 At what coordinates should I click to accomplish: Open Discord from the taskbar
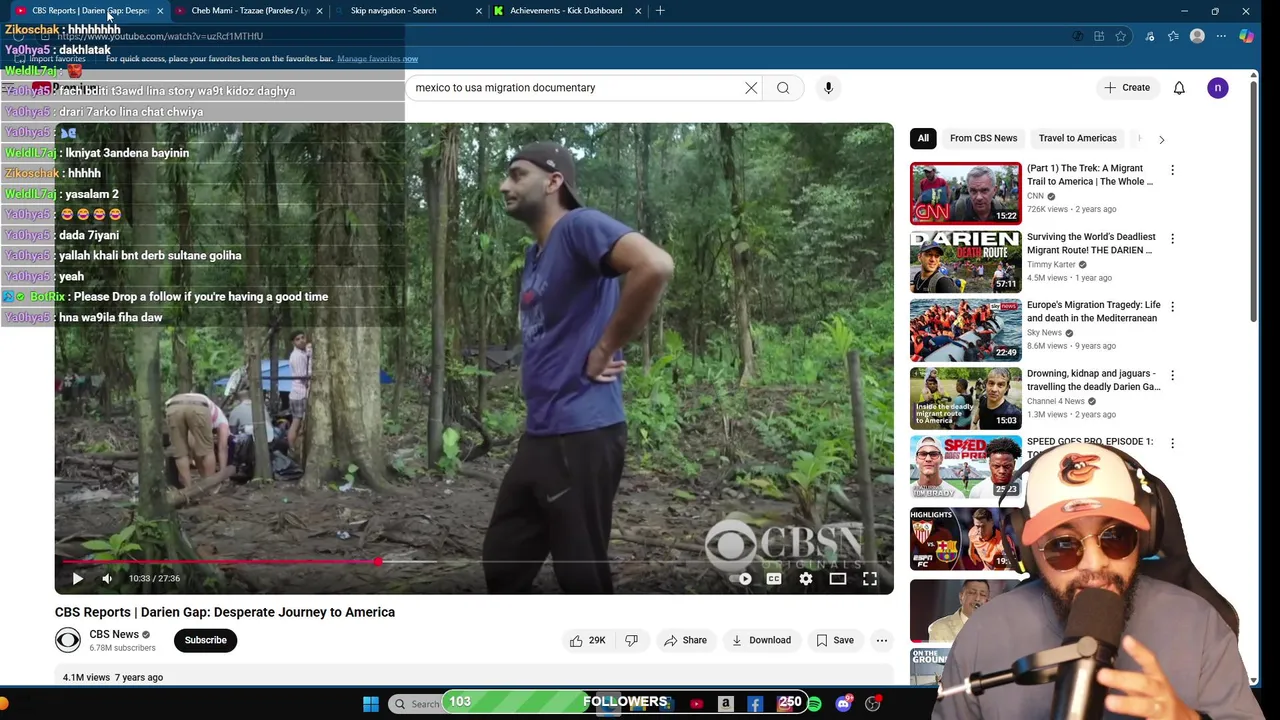(x=843, y=704)
